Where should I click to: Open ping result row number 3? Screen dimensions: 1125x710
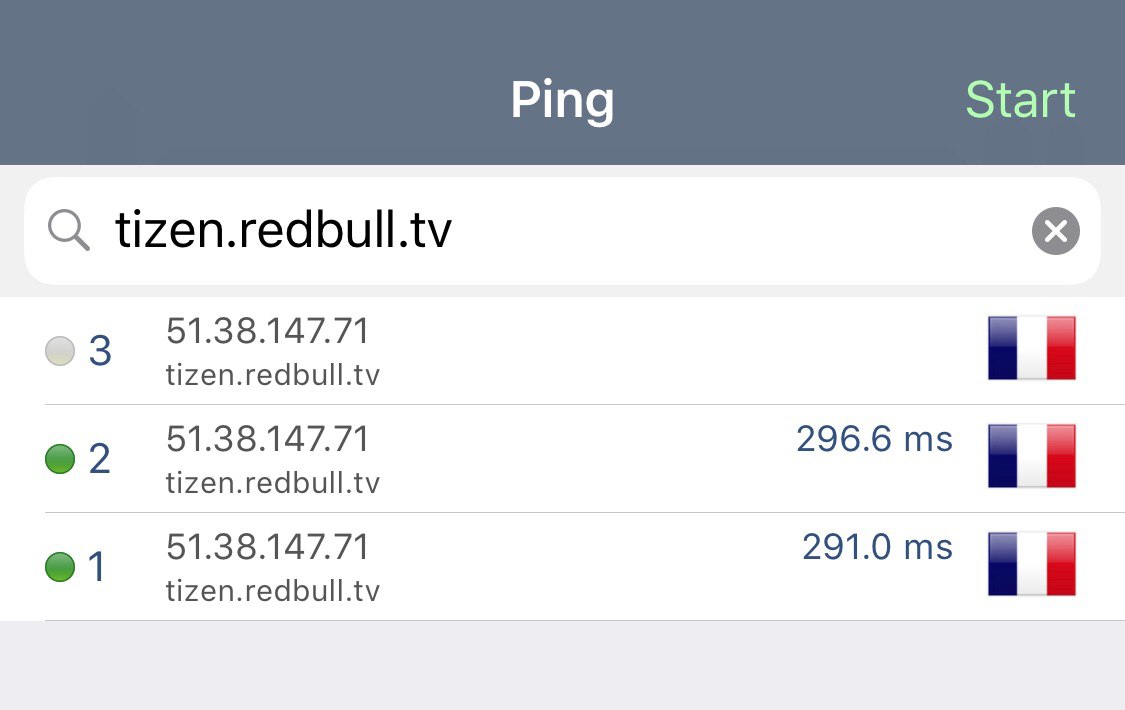[x=562, y=351]
